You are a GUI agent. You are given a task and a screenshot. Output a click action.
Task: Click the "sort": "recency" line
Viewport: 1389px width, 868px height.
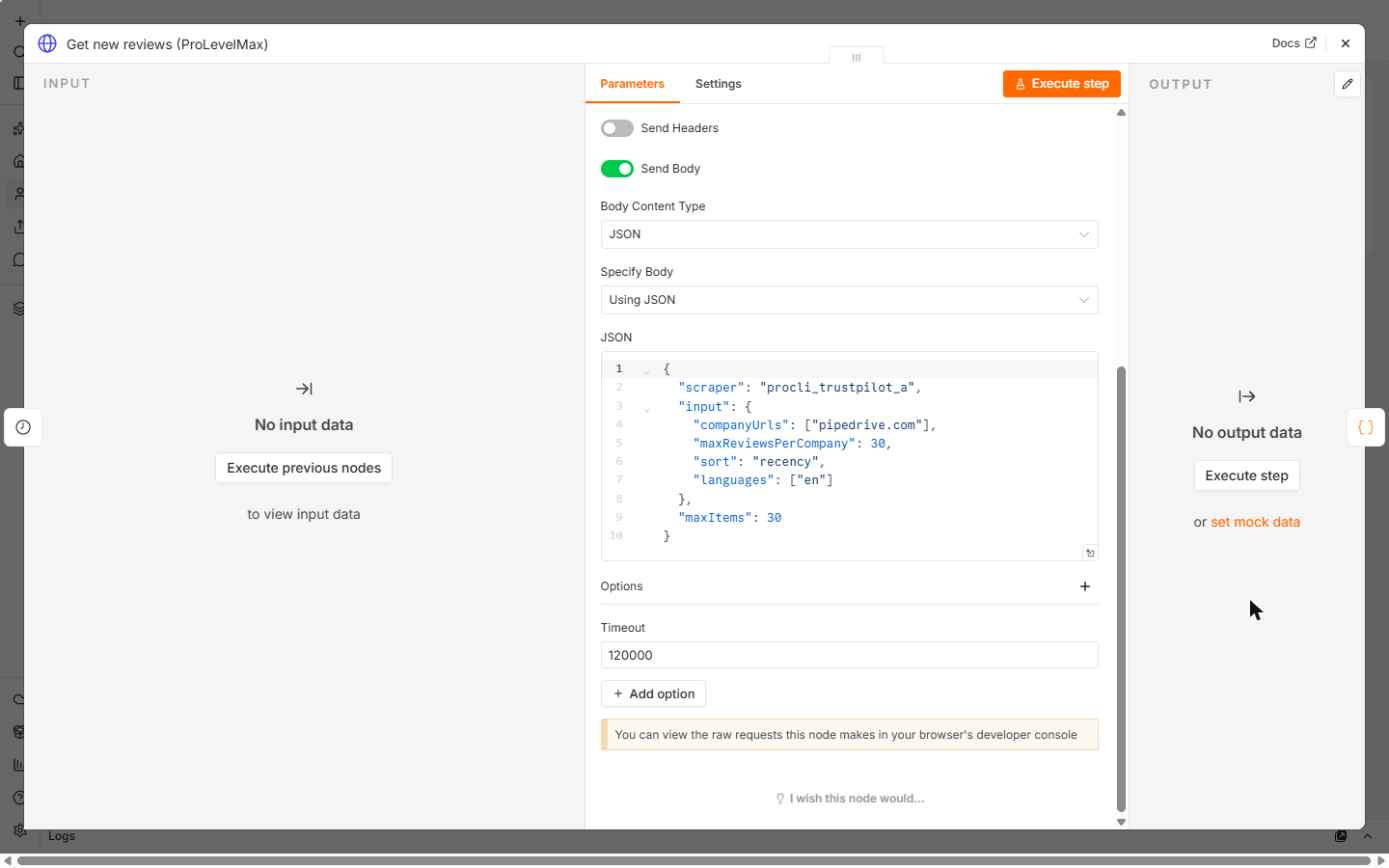point(759,462)
